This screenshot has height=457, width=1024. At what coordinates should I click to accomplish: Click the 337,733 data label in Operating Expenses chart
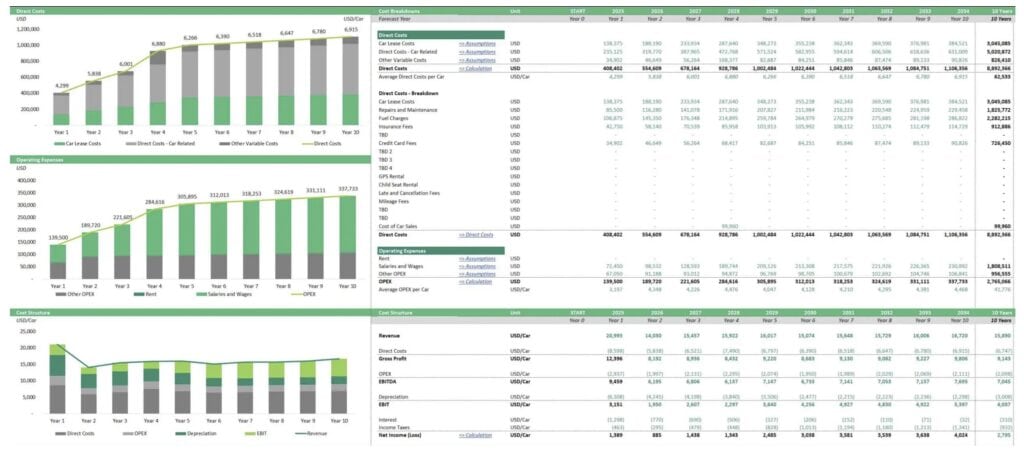coord(349,189)
